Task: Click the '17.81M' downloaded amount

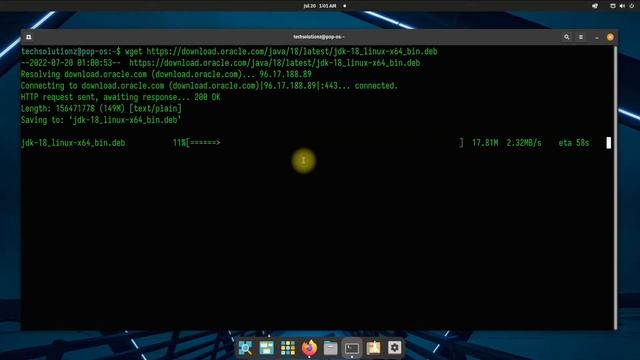Action: (485, 143)
